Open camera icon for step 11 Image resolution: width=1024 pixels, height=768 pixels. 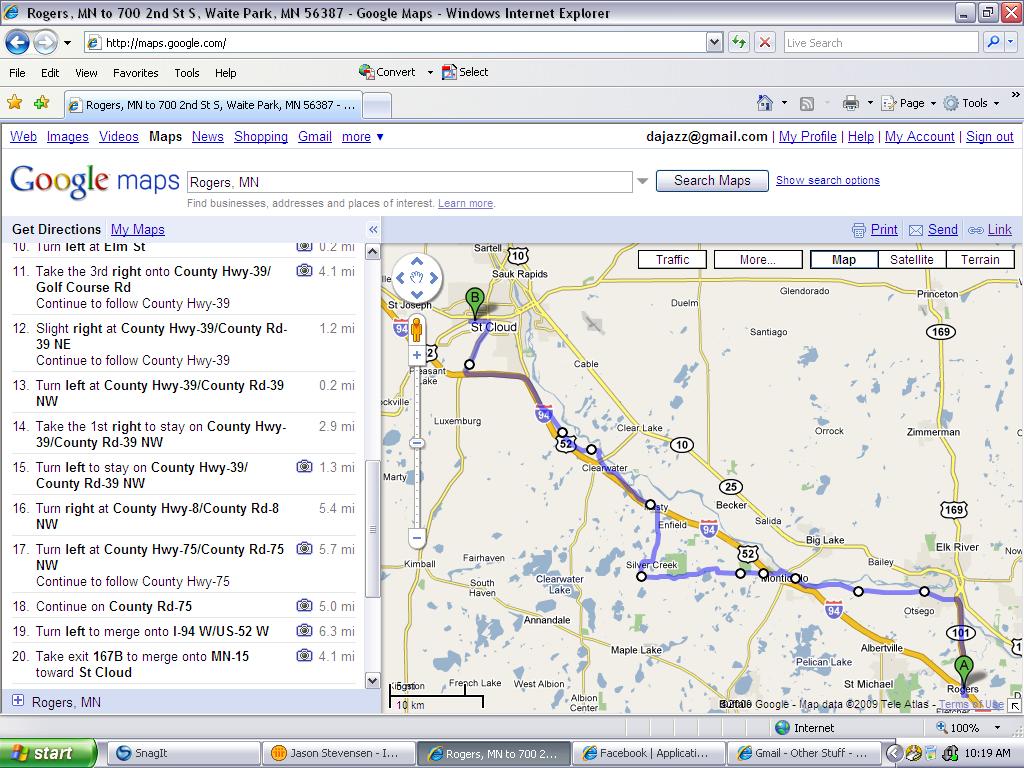304,270
